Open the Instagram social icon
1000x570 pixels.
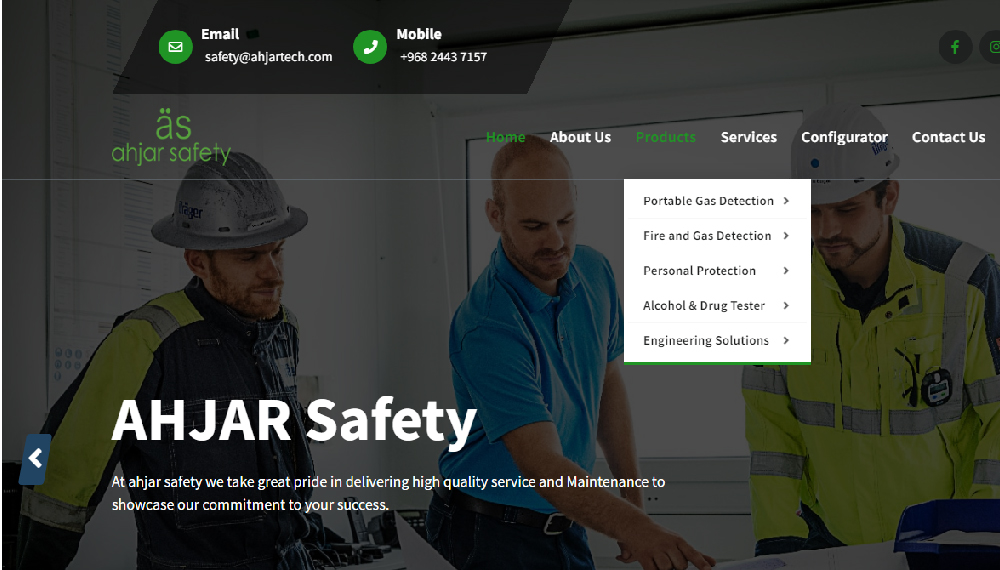993,47
